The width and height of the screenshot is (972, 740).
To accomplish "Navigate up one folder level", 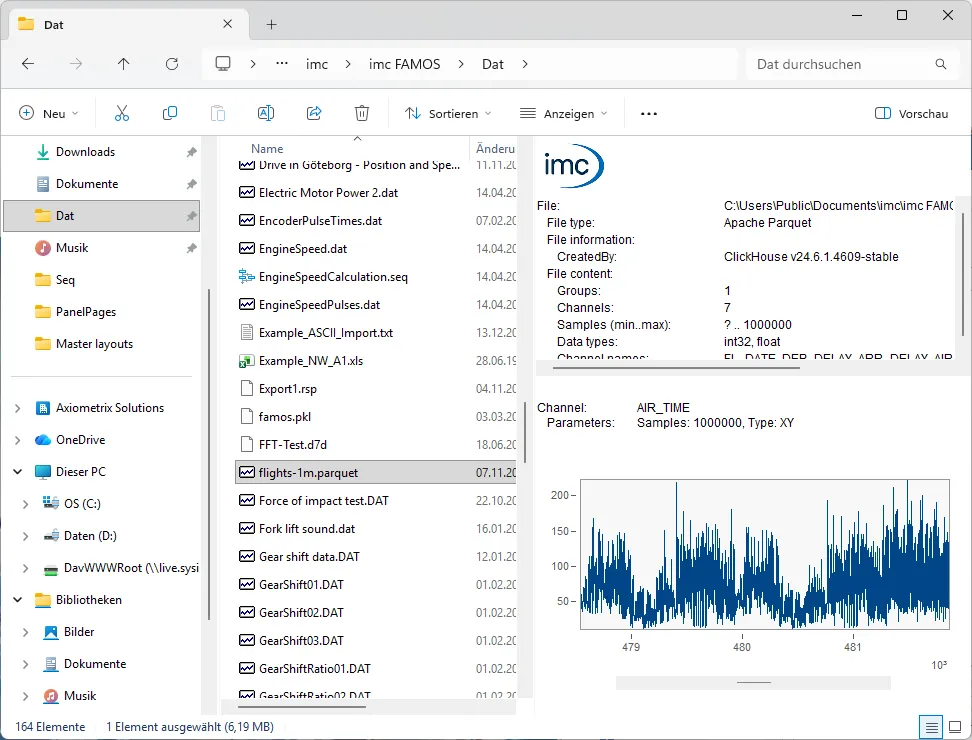I will pos(123,64).
